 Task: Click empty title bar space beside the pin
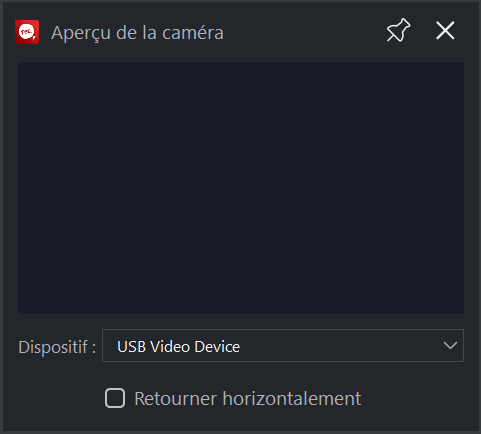(x=303, y=32)
